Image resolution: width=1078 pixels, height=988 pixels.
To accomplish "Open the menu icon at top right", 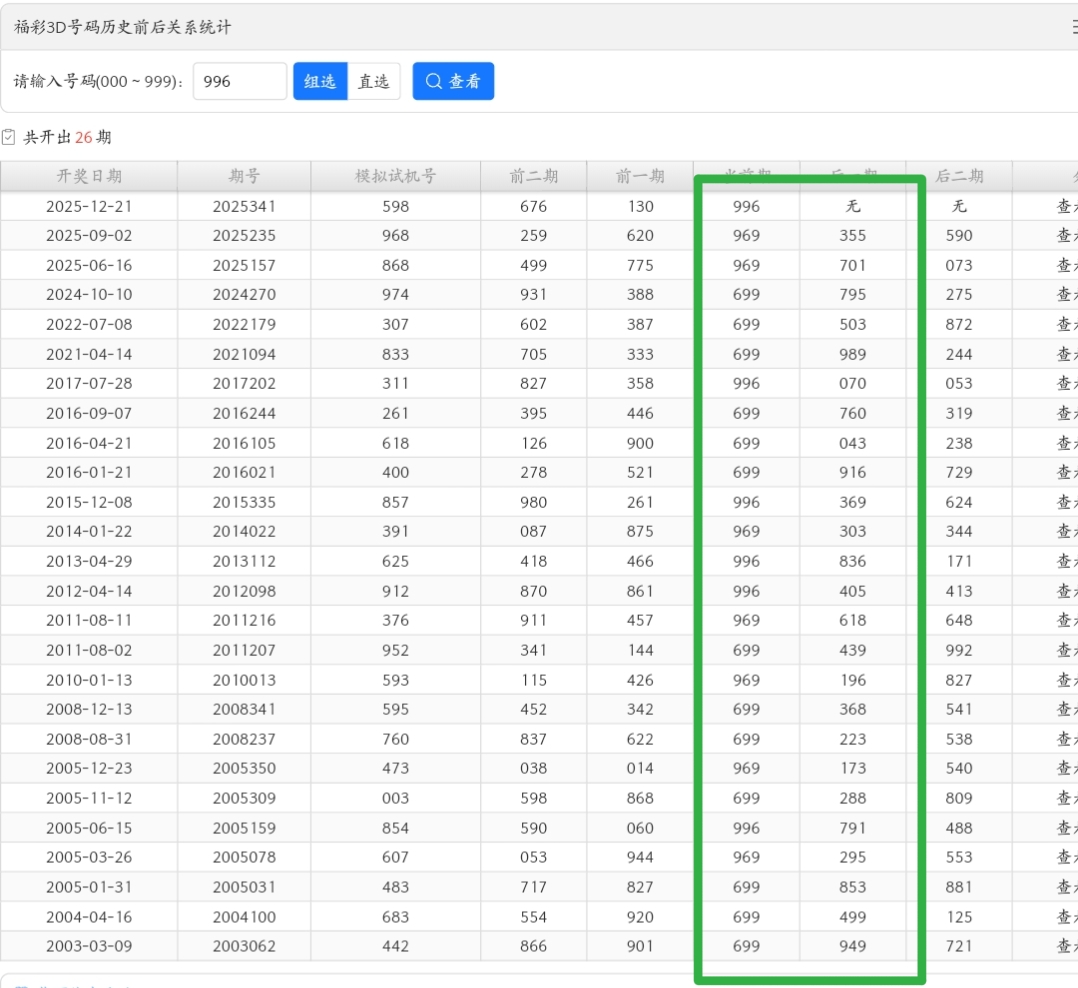I will click(x=1074, y=27).
